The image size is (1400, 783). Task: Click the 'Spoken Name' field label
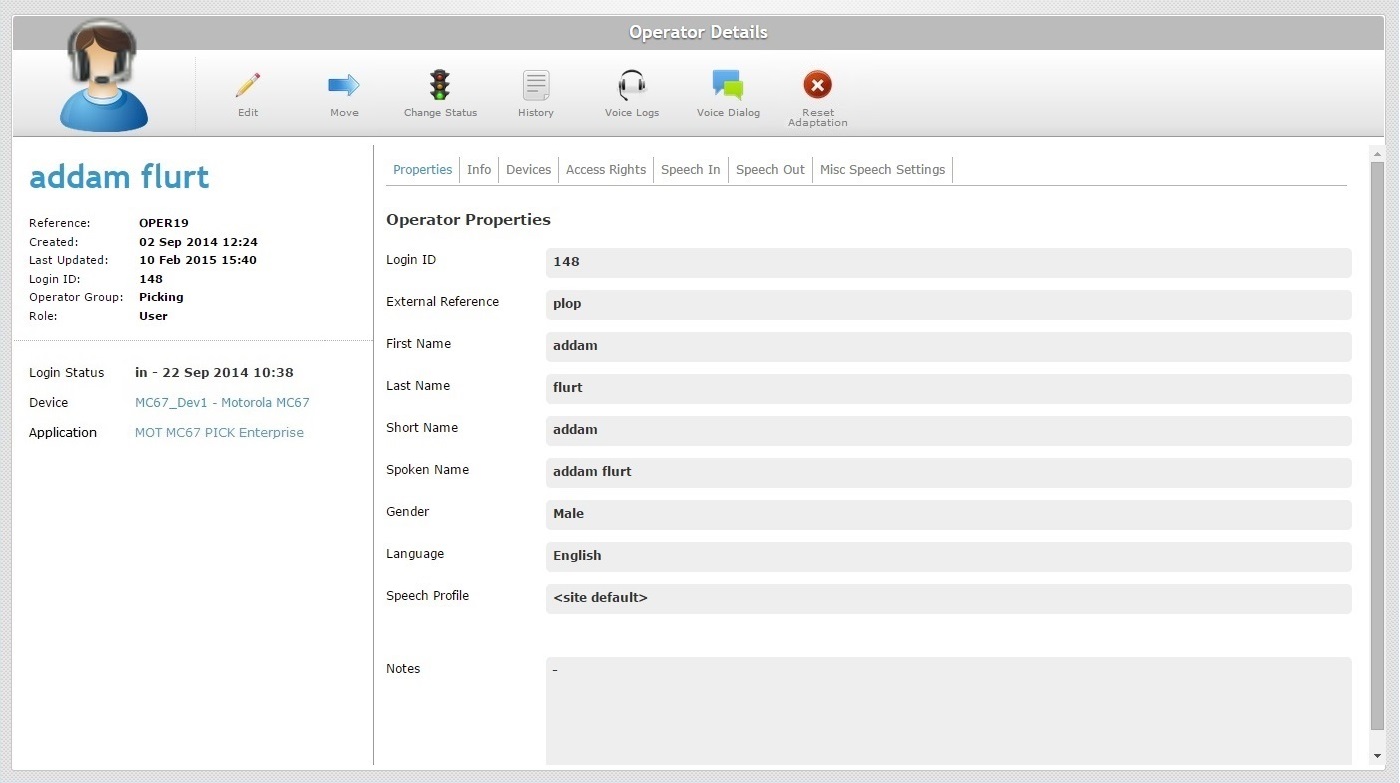(x=427, y=470)
